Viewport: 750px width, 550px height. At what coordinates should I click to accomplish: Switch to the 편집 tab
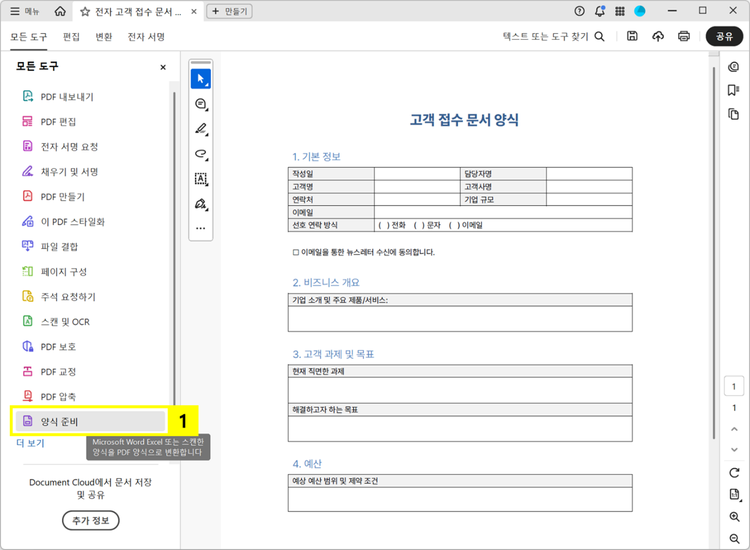pyautogui.click(x=71, y=37)
